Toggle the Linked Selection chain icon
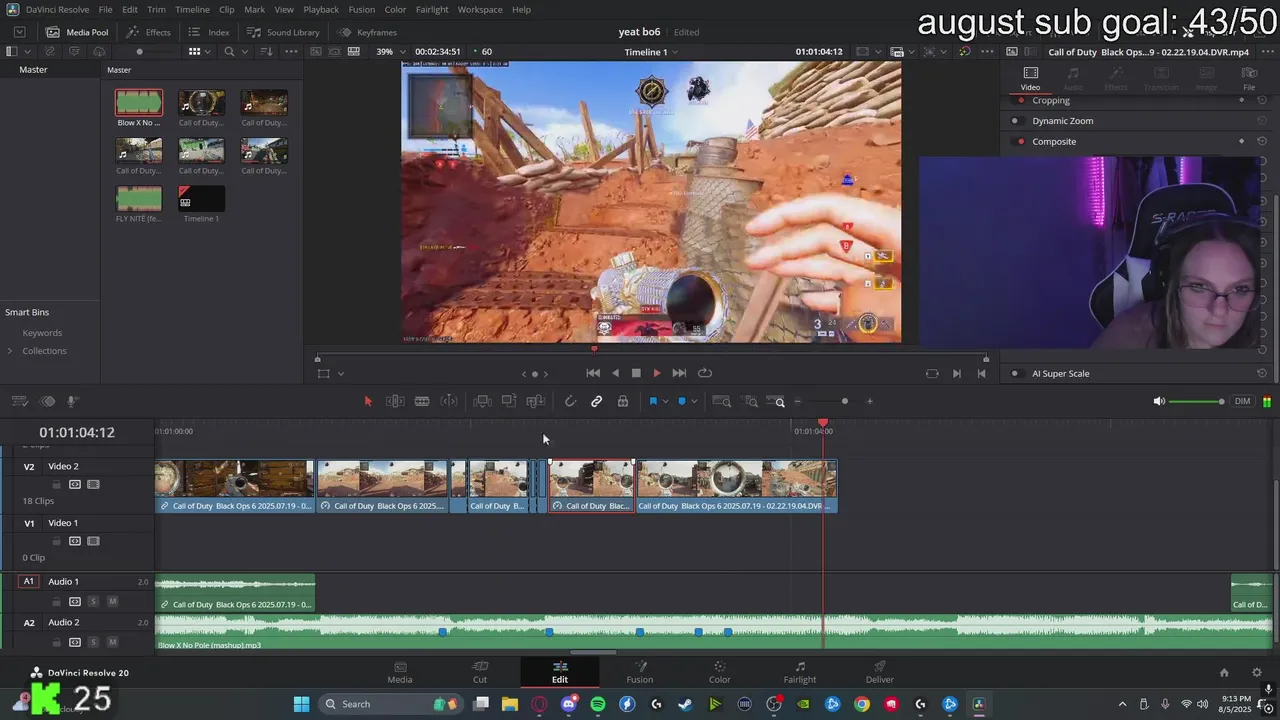This screenshot has height=720, width=1280. point(596,401)
